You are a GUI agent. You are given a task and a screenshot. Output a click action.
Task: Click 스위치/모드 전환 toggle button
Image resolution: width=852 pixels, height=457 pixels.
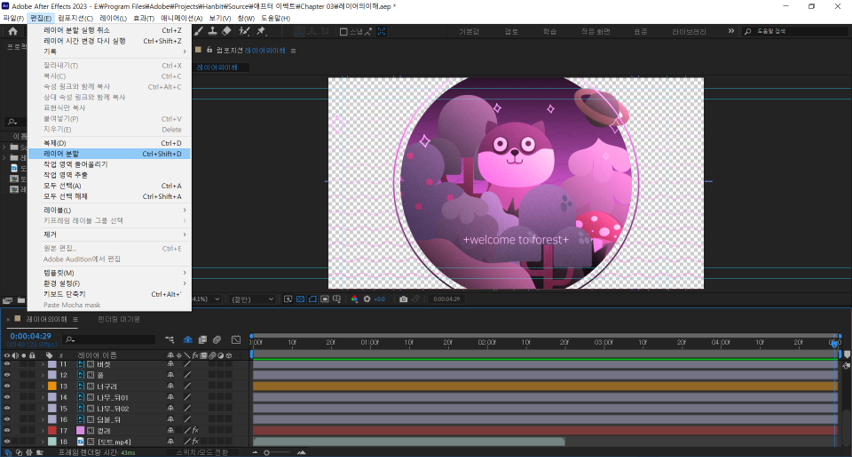point(203,452)
